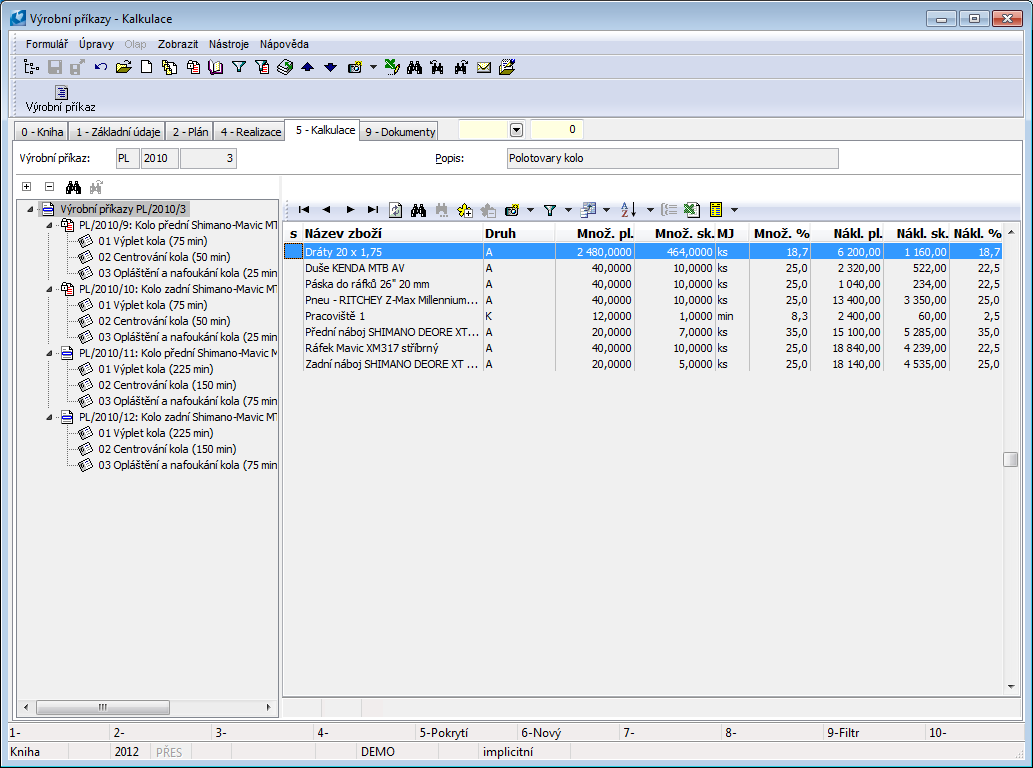1033x768 pixels.
Task: Open the Nástroje menu
Action: [228, 44]
